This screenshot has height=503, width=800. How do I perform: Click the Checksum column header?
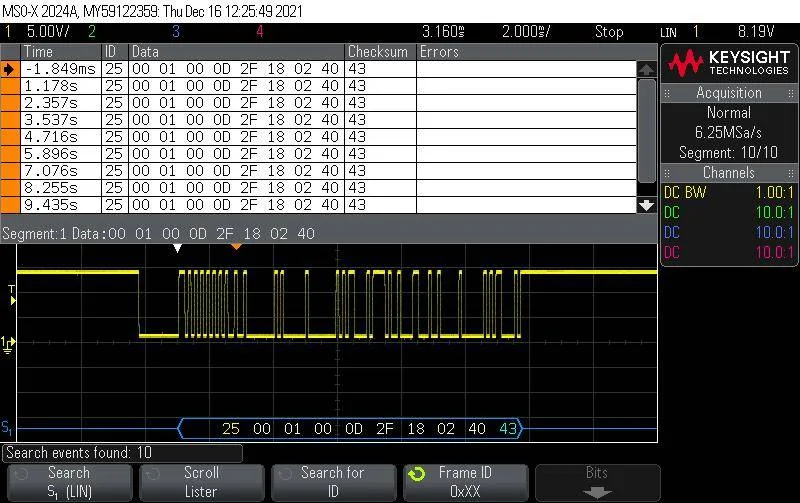click(380, 52)
